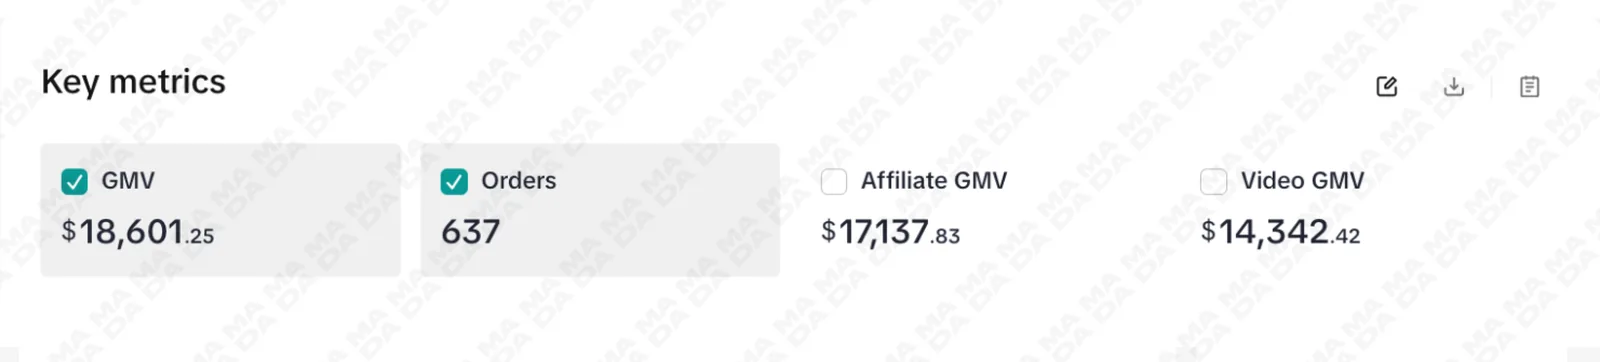Select the 637 orders value
Screen dimensions: 1600x362
click(471, 232)
